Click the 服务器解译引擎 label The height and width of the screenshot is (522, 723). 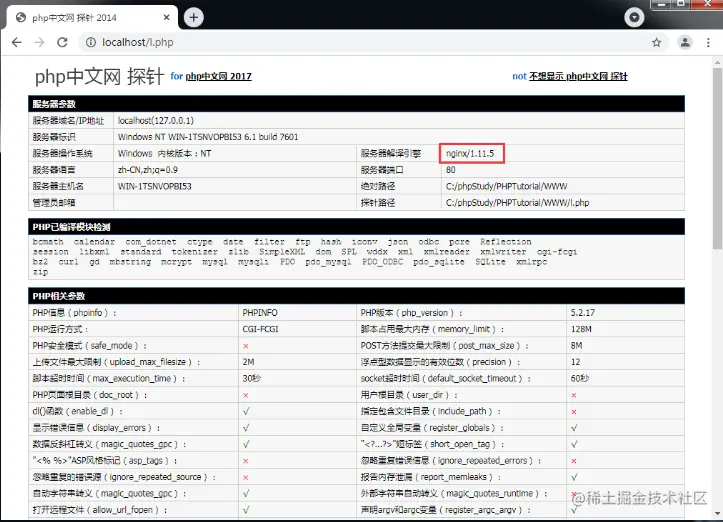tap(391, 154)
